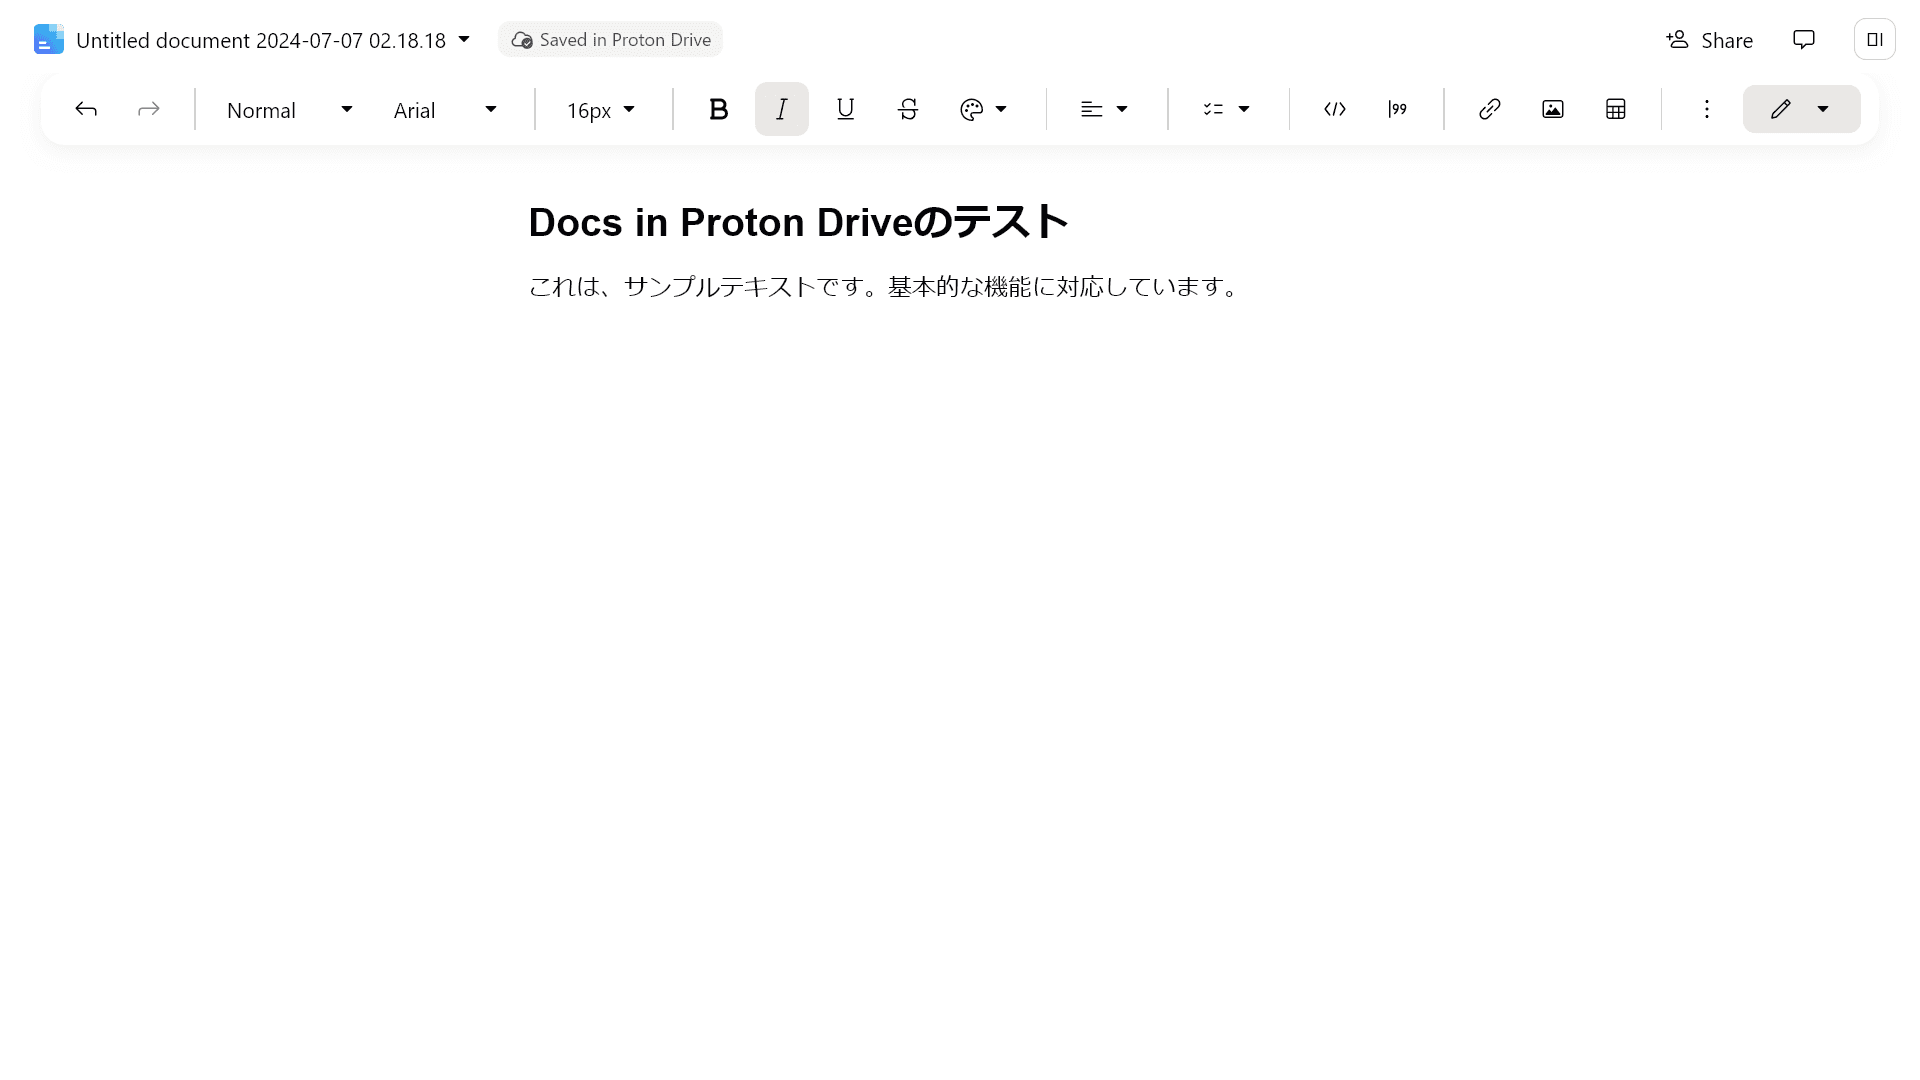Toggle underline formatting
The height and width of the screenshot is (1080, 1920).
[845, 109]
